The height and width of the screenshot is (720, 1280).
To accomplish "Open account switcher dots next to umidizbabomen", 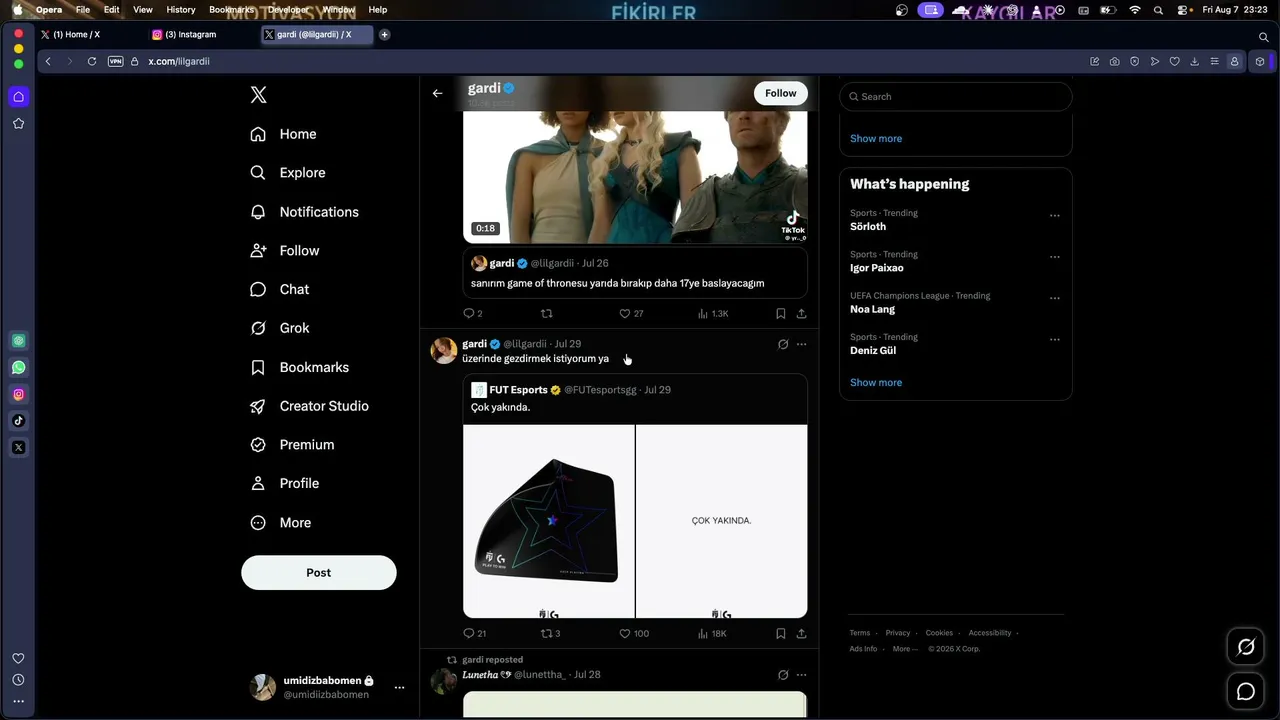I will click(x=399, y=688).
